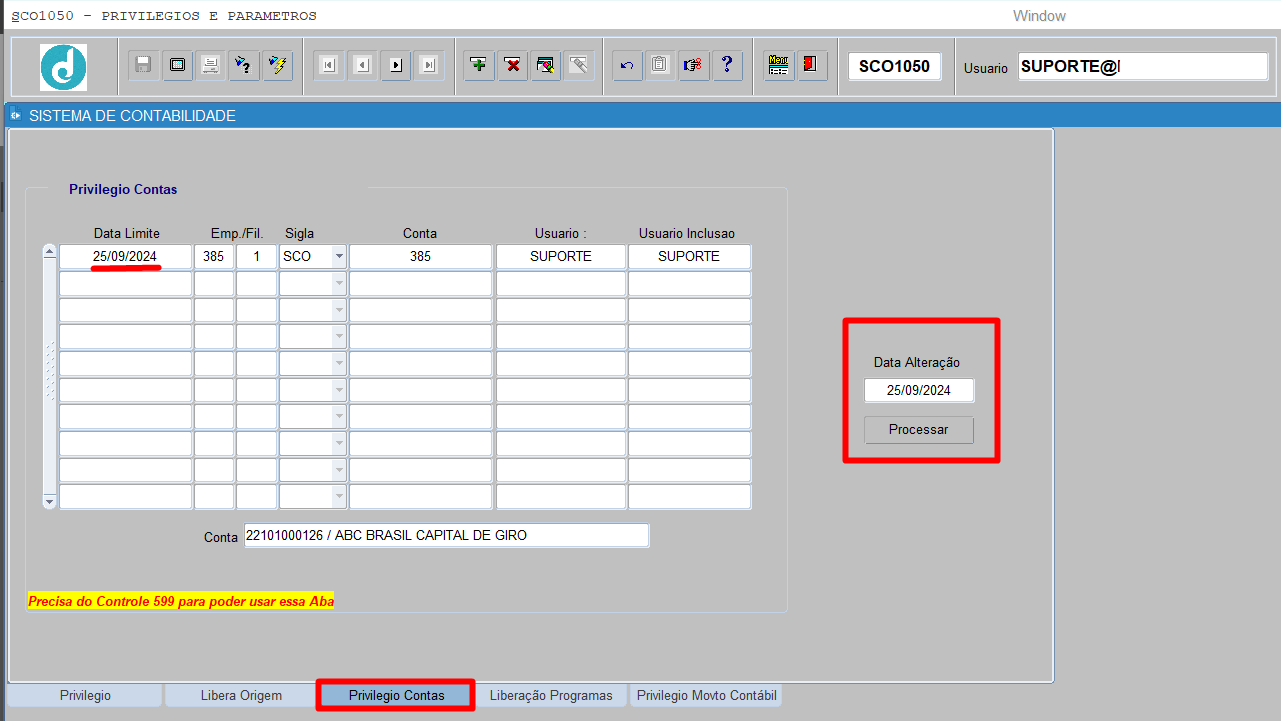Click the pointing-hand toolbar icon
Image resolution: width=1281 pixels, height=721 pixels.
(693, 65)
